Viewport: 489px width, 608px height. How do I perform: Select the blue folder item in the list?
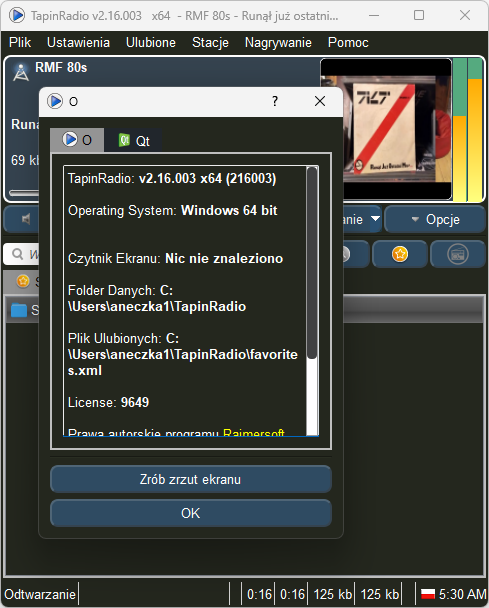[19, 310]
